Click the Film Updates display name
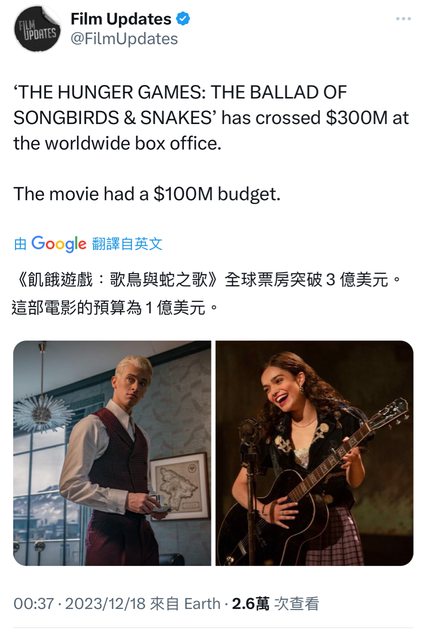Screen dimensions: 427x640 tap(121, 19)
